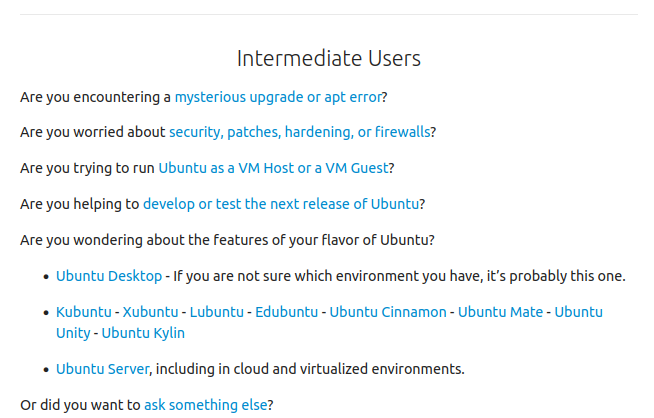
Task: Open Ubuntu as a VM Host or Guest link
Action: click(x=273, y=168)
